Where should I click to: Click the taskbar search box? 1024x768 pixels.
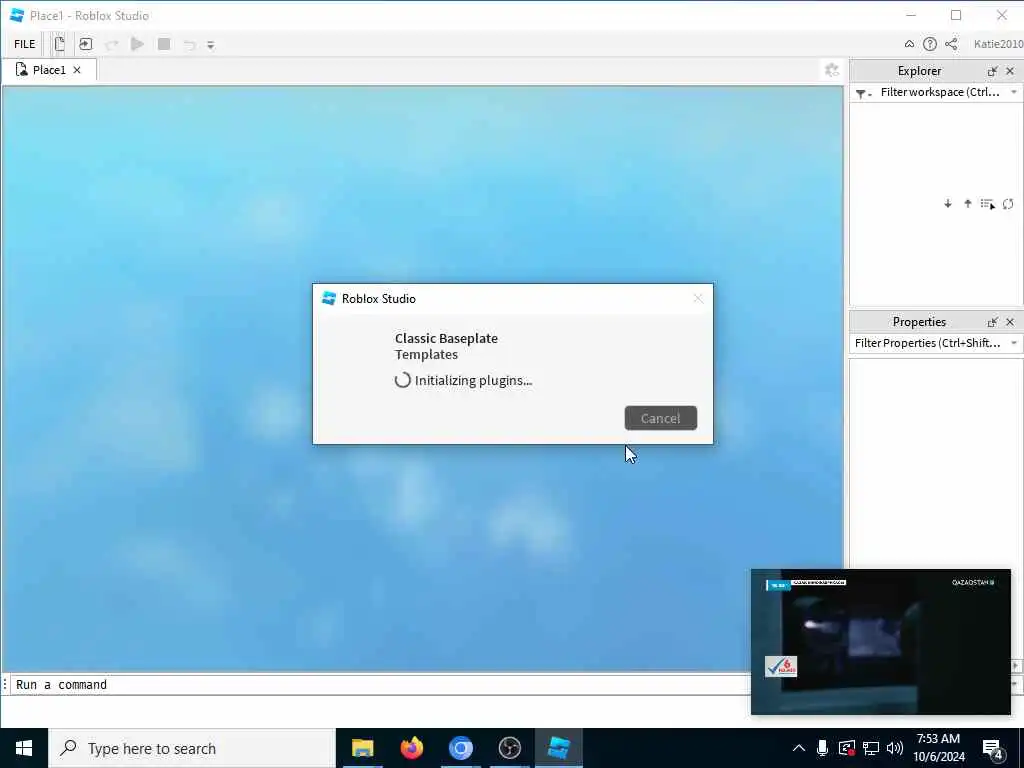point(191,748)
